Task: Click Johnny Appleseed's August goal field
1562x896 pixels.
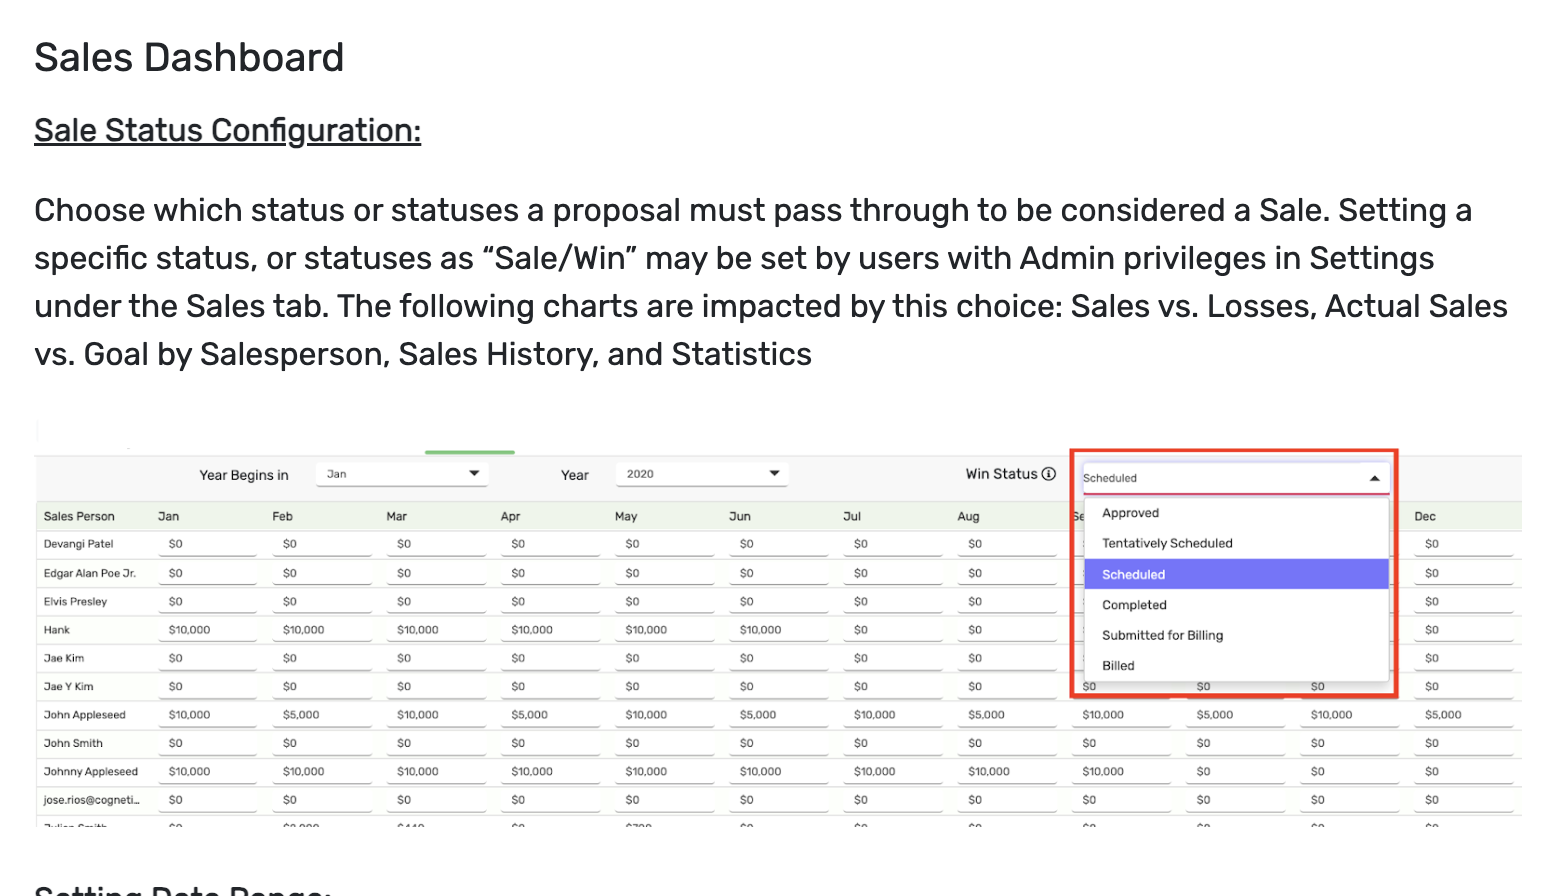Action: (x=1005, y=772)
